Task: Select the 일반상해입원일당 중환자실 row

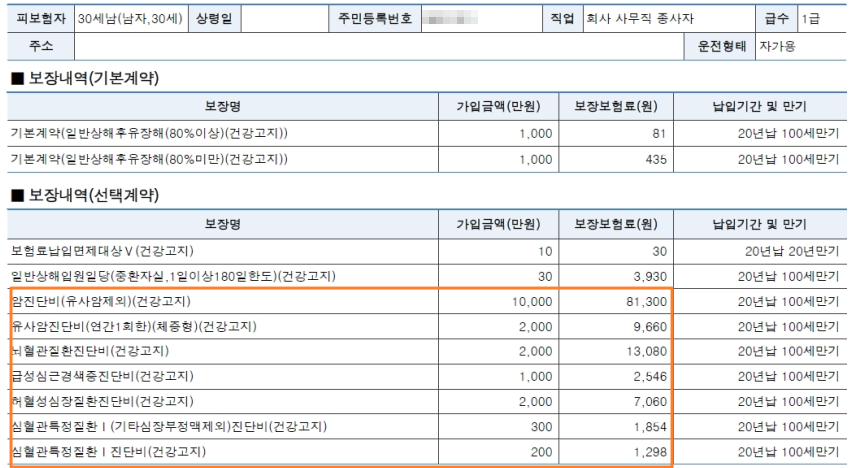Action: point(427,277)
